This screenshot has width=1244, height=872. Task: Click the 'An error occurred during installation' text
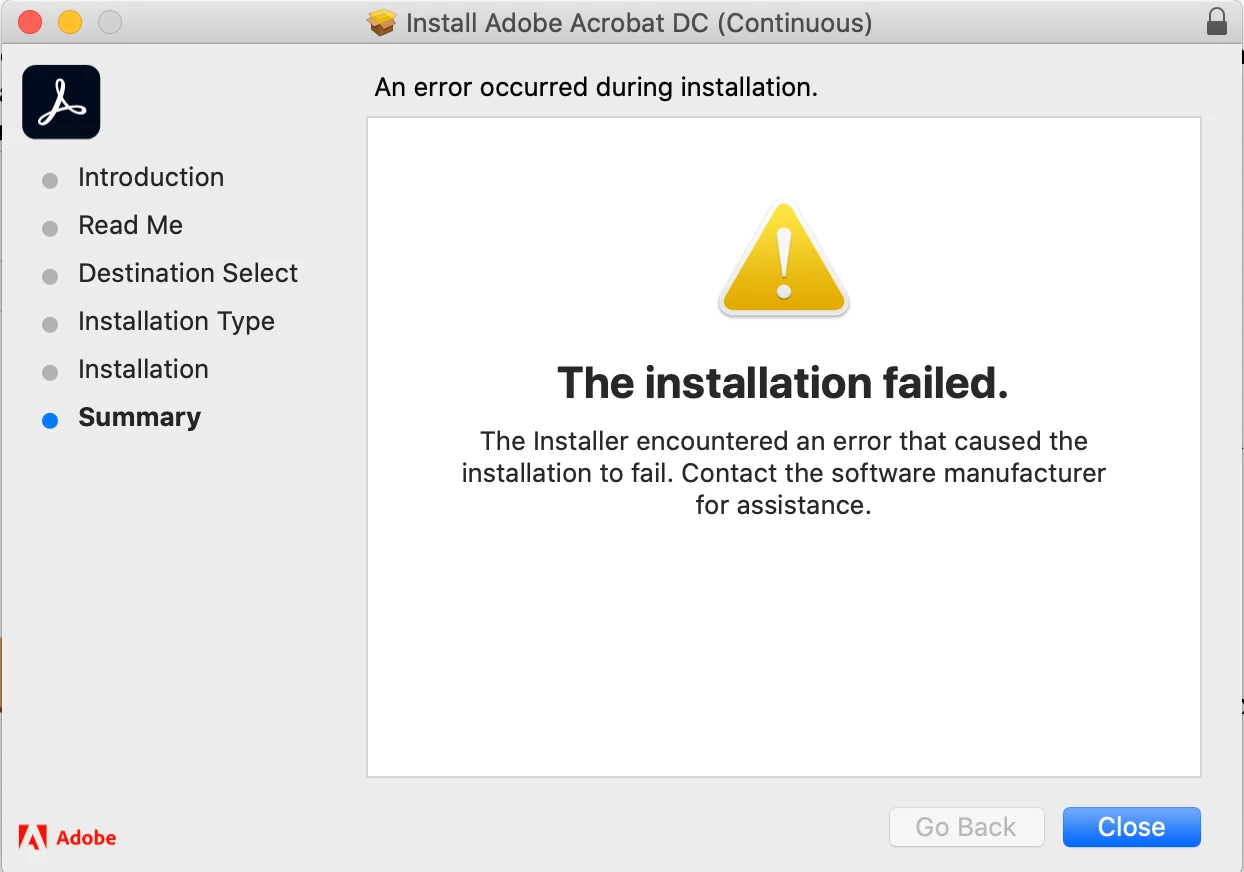[596, 87]
